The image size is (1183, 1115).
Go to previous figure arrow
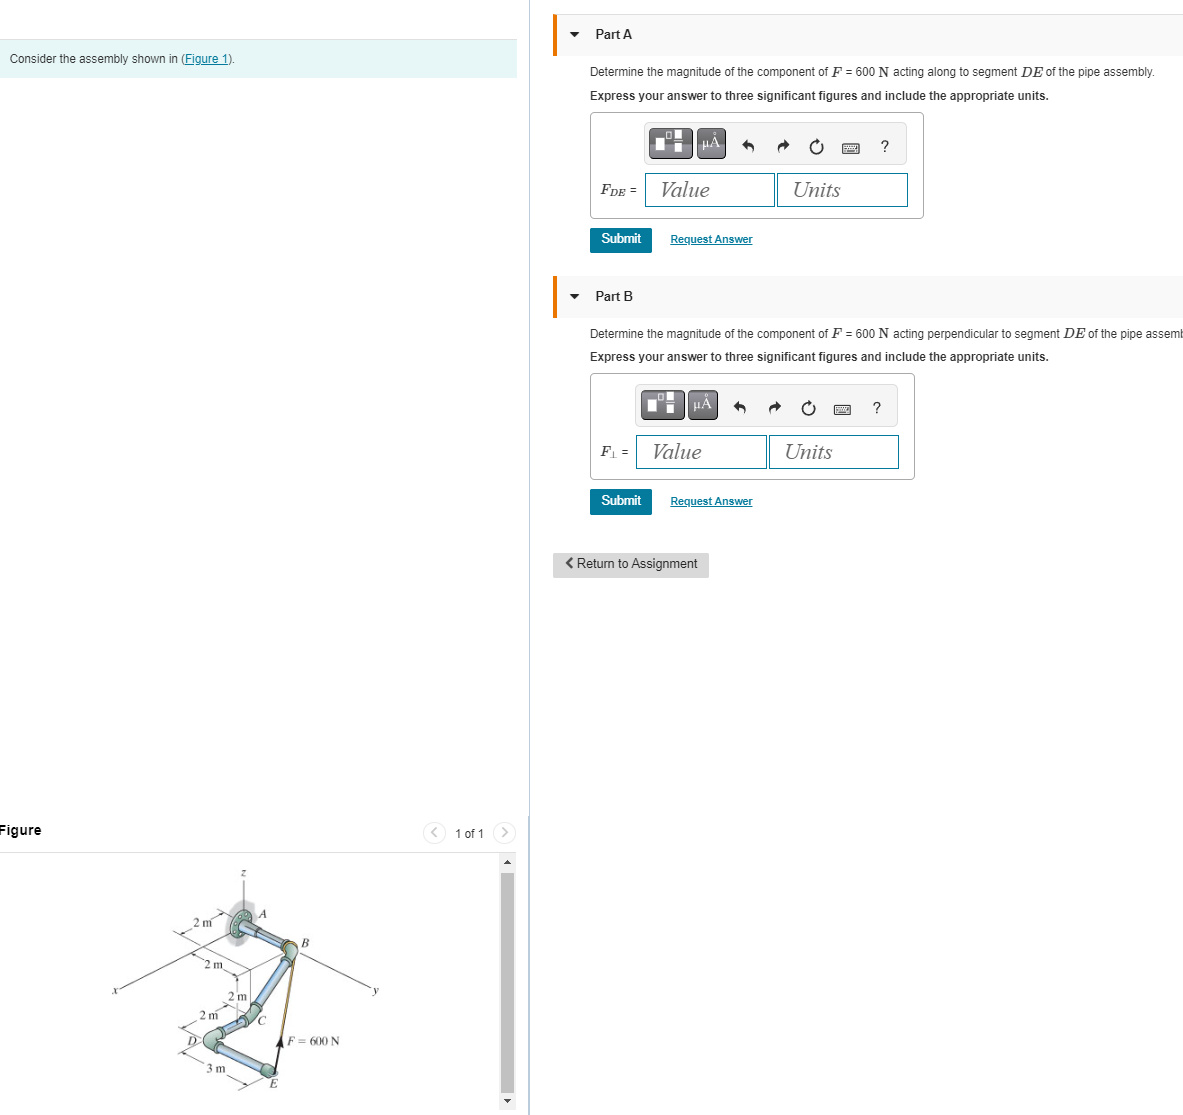pos(434,833)
